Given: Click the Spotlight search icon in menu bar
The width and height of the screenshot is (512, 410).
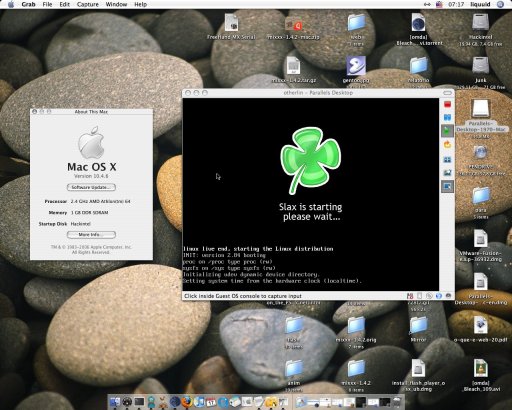Looking at the screenshot, I should [500, 4].
